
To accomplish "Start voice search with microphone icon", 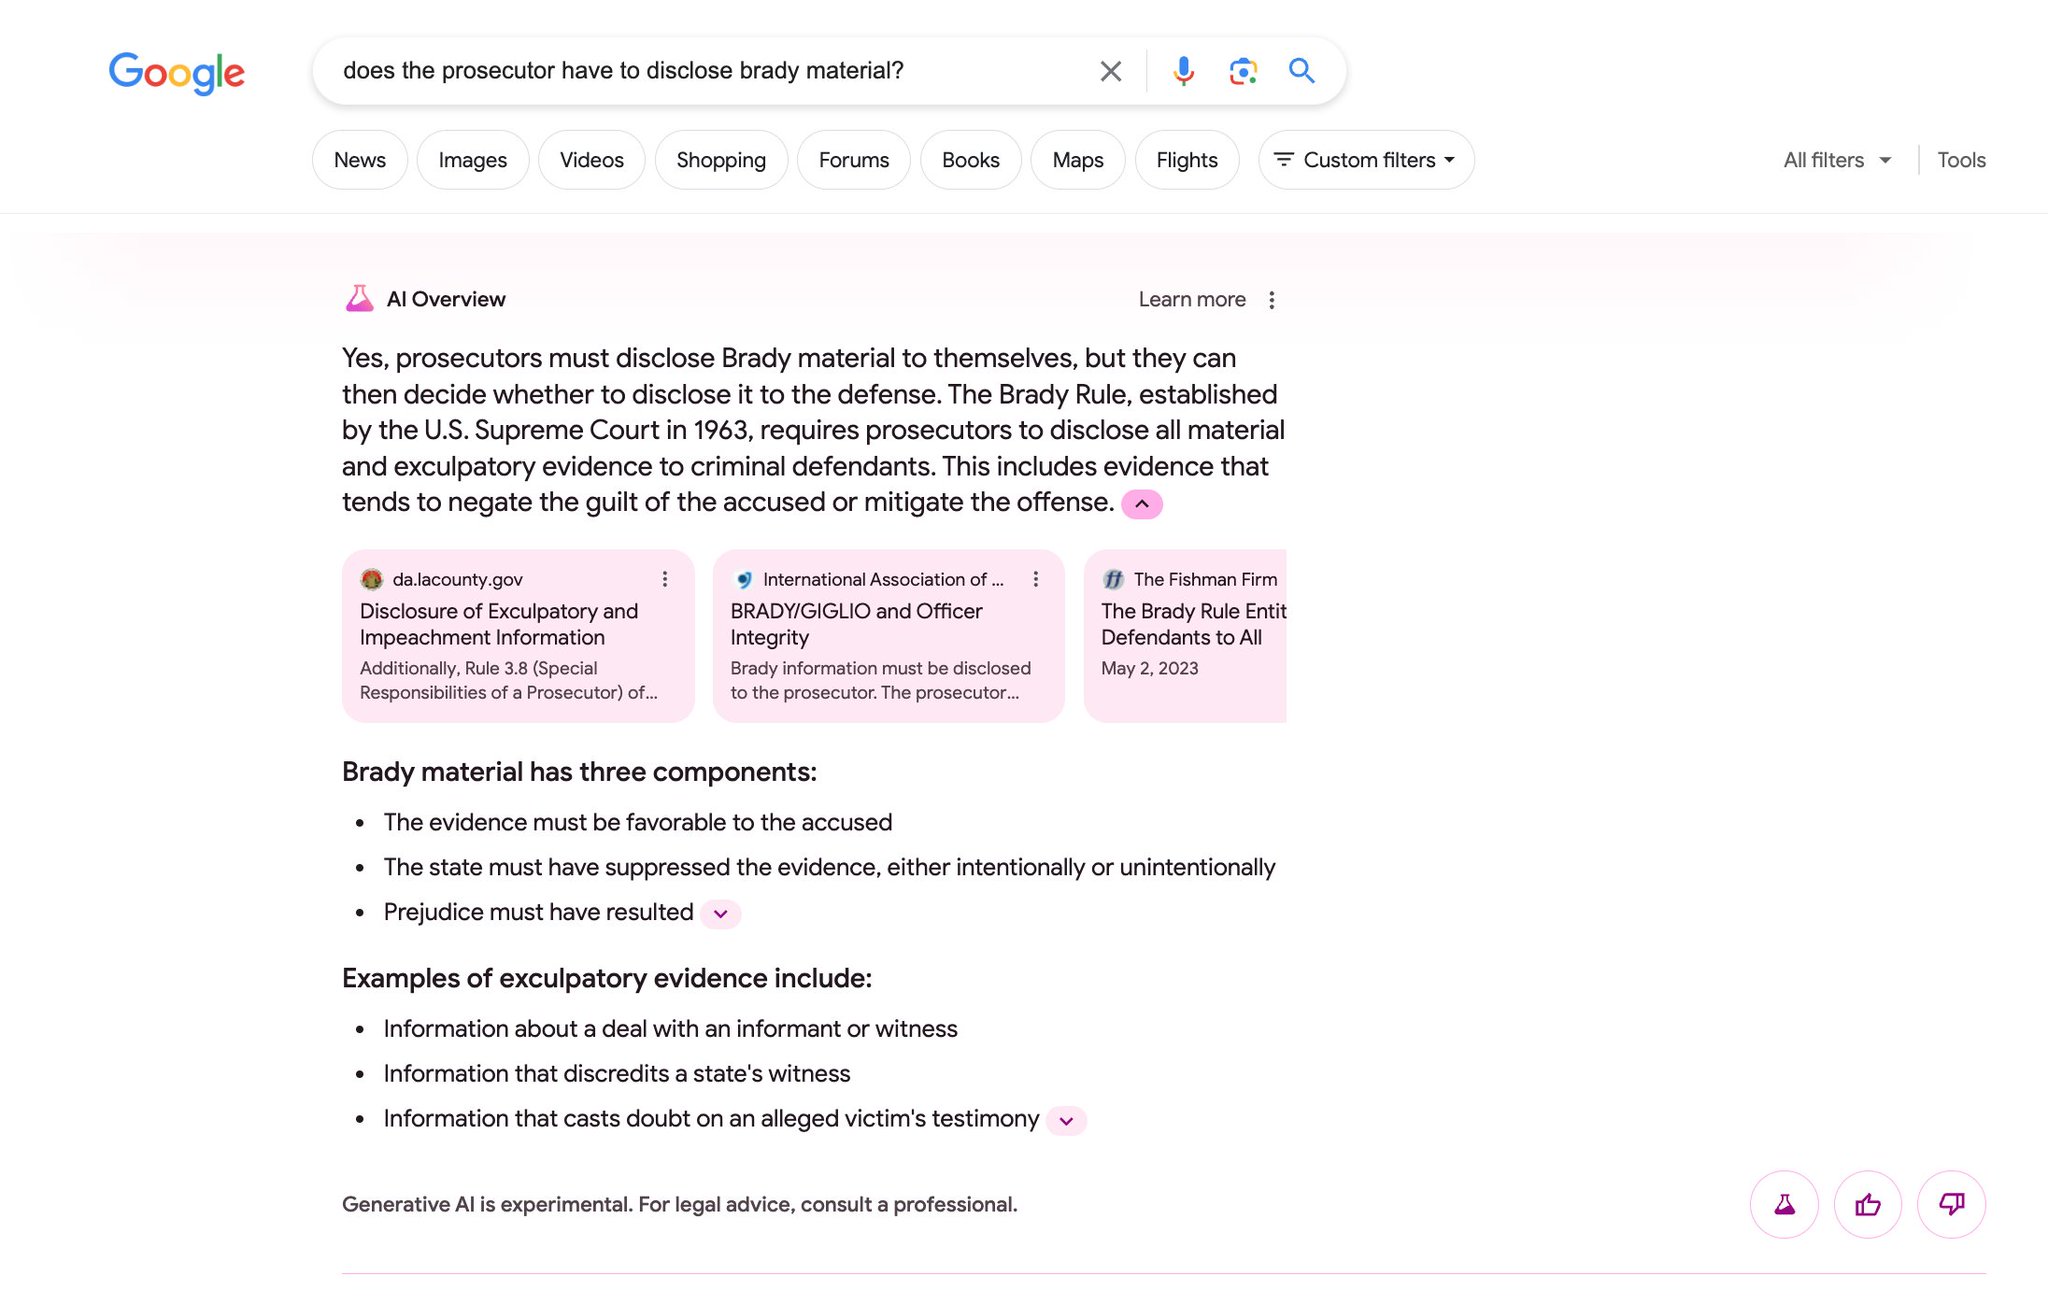I will [1183, 71].
